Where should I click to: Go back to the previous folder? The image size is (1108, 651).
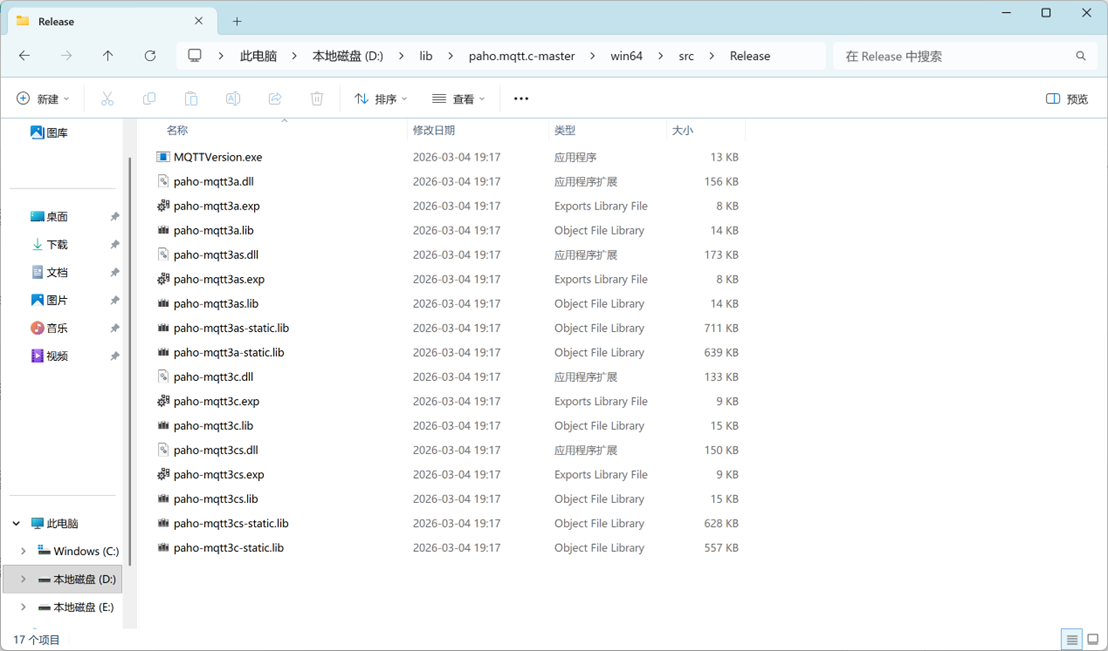click(x=25, y=56)
